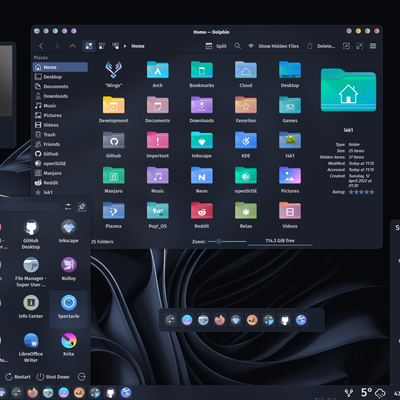The width and height of the screenshot is (400, 400).
Task: Switch to icons view mode
Action: click(x=89, y=46)
